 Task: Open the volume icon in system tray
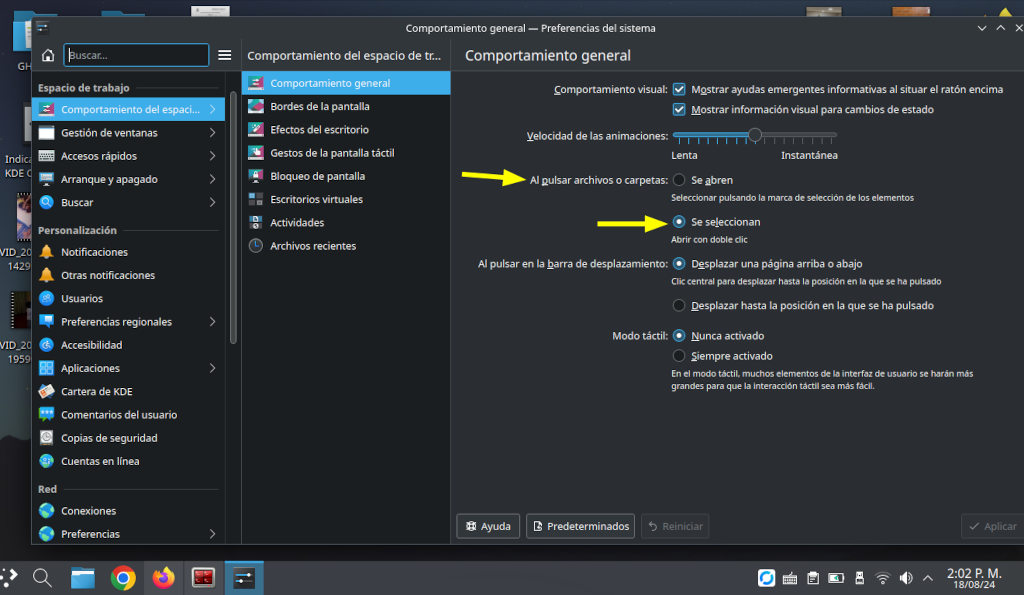[906, 578]
